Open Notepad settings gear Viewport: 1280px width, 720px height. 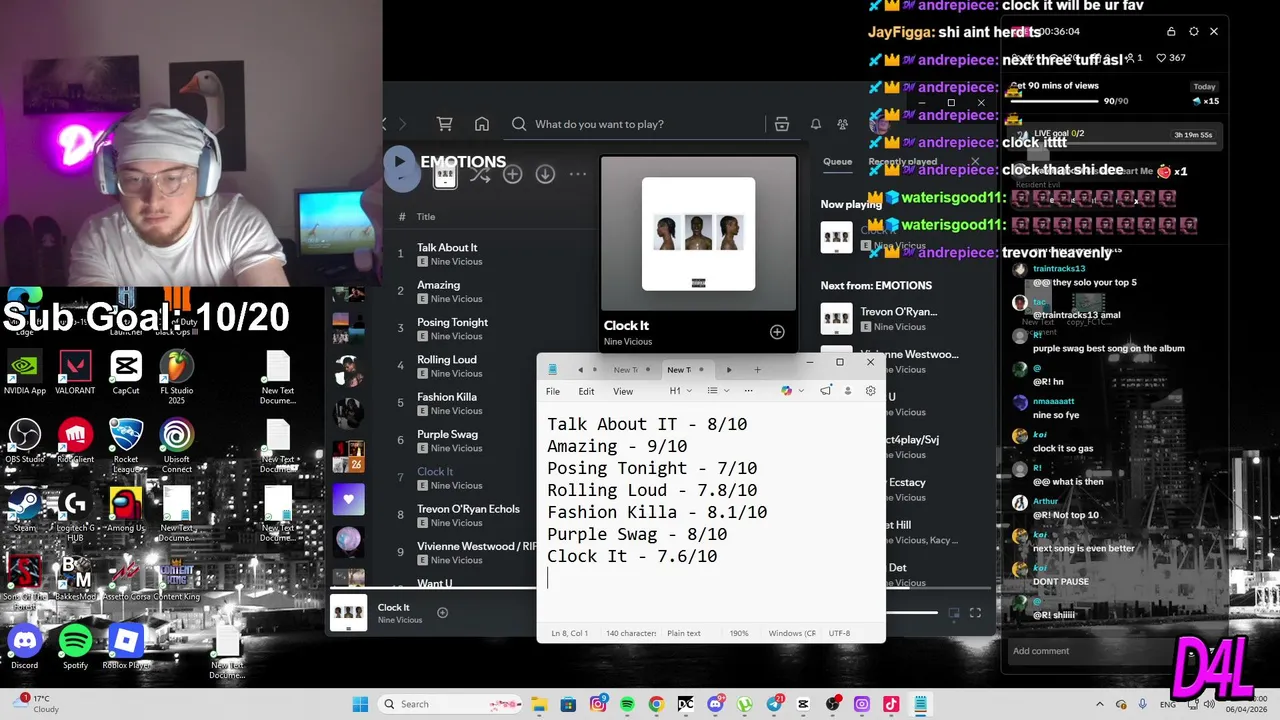tap(870, 391)
